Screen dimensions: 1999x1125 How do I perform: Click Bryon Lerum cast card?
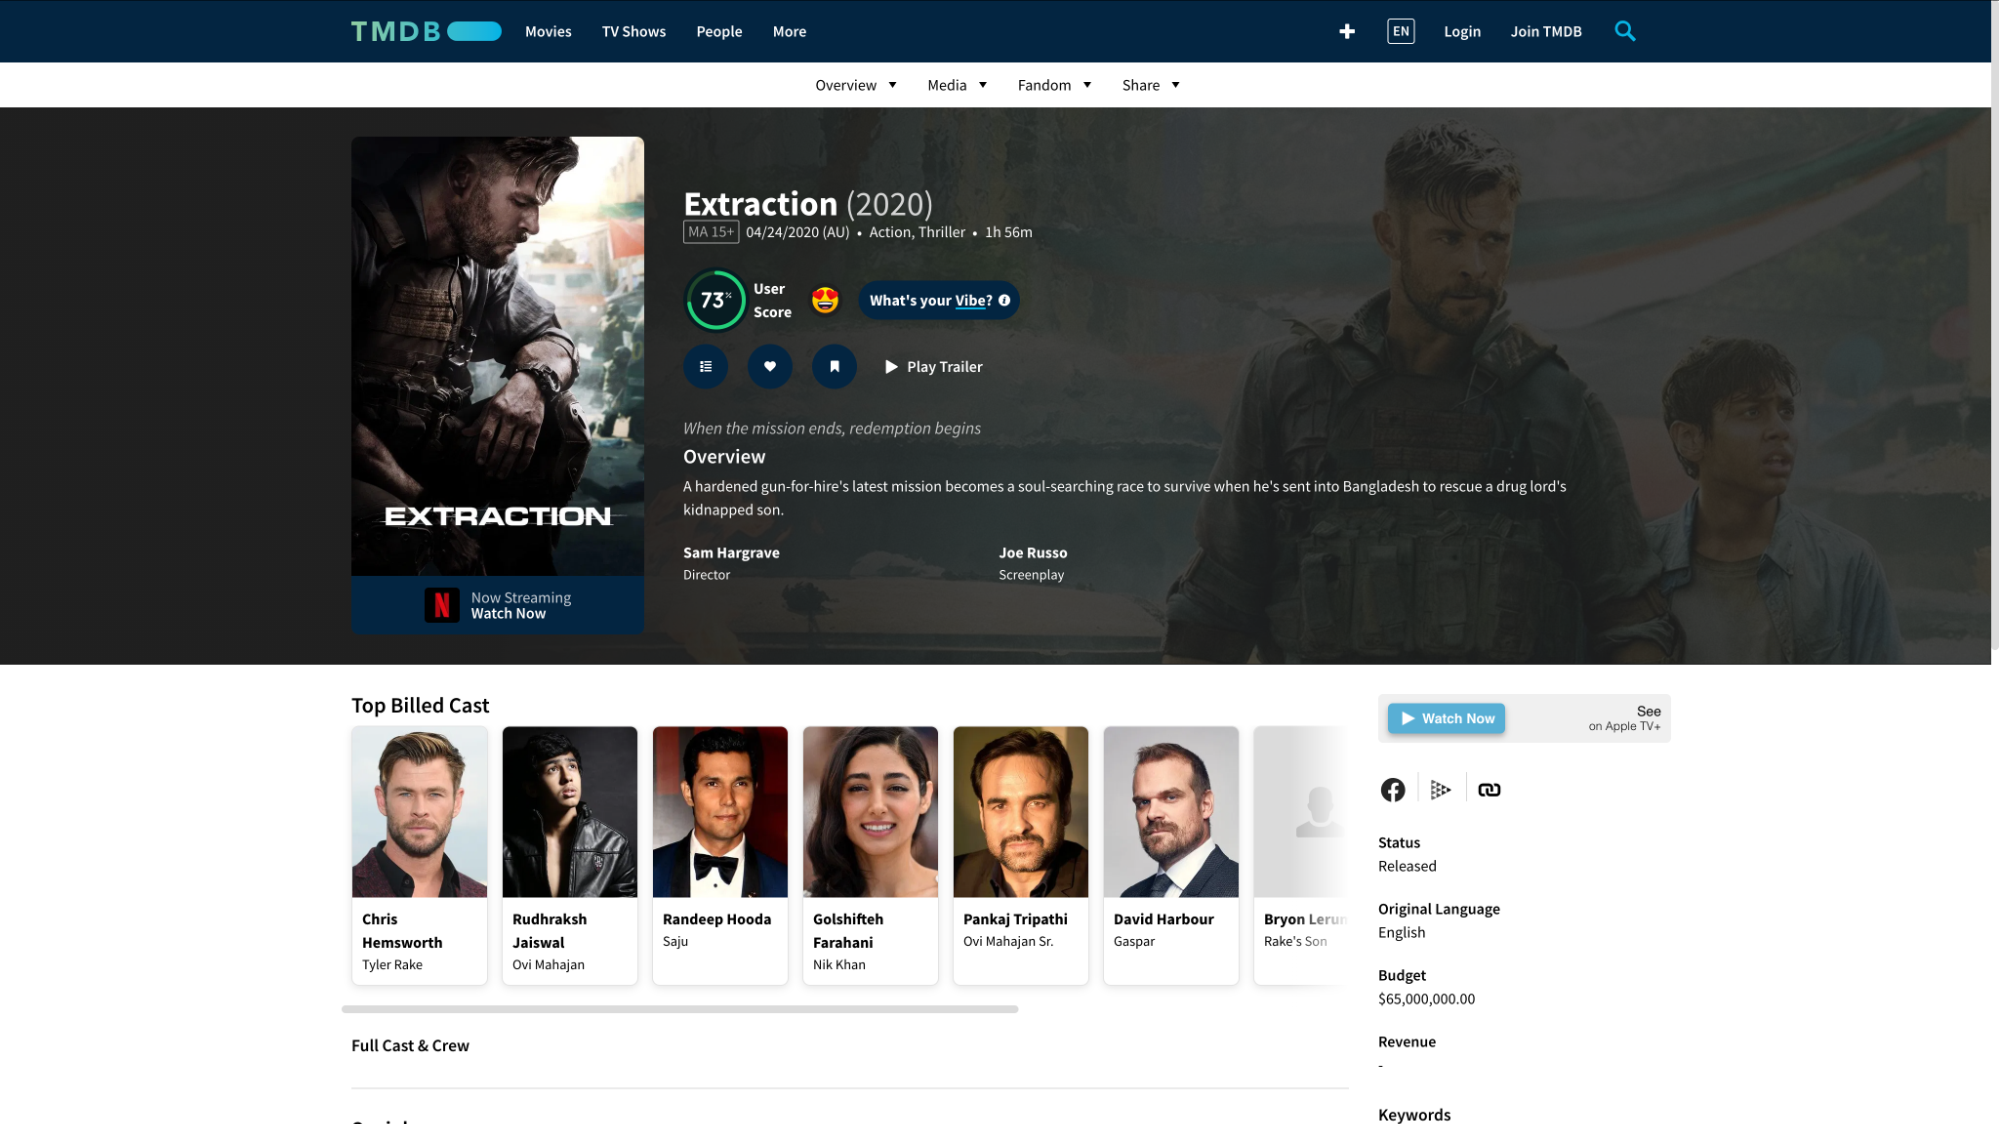1300,856
